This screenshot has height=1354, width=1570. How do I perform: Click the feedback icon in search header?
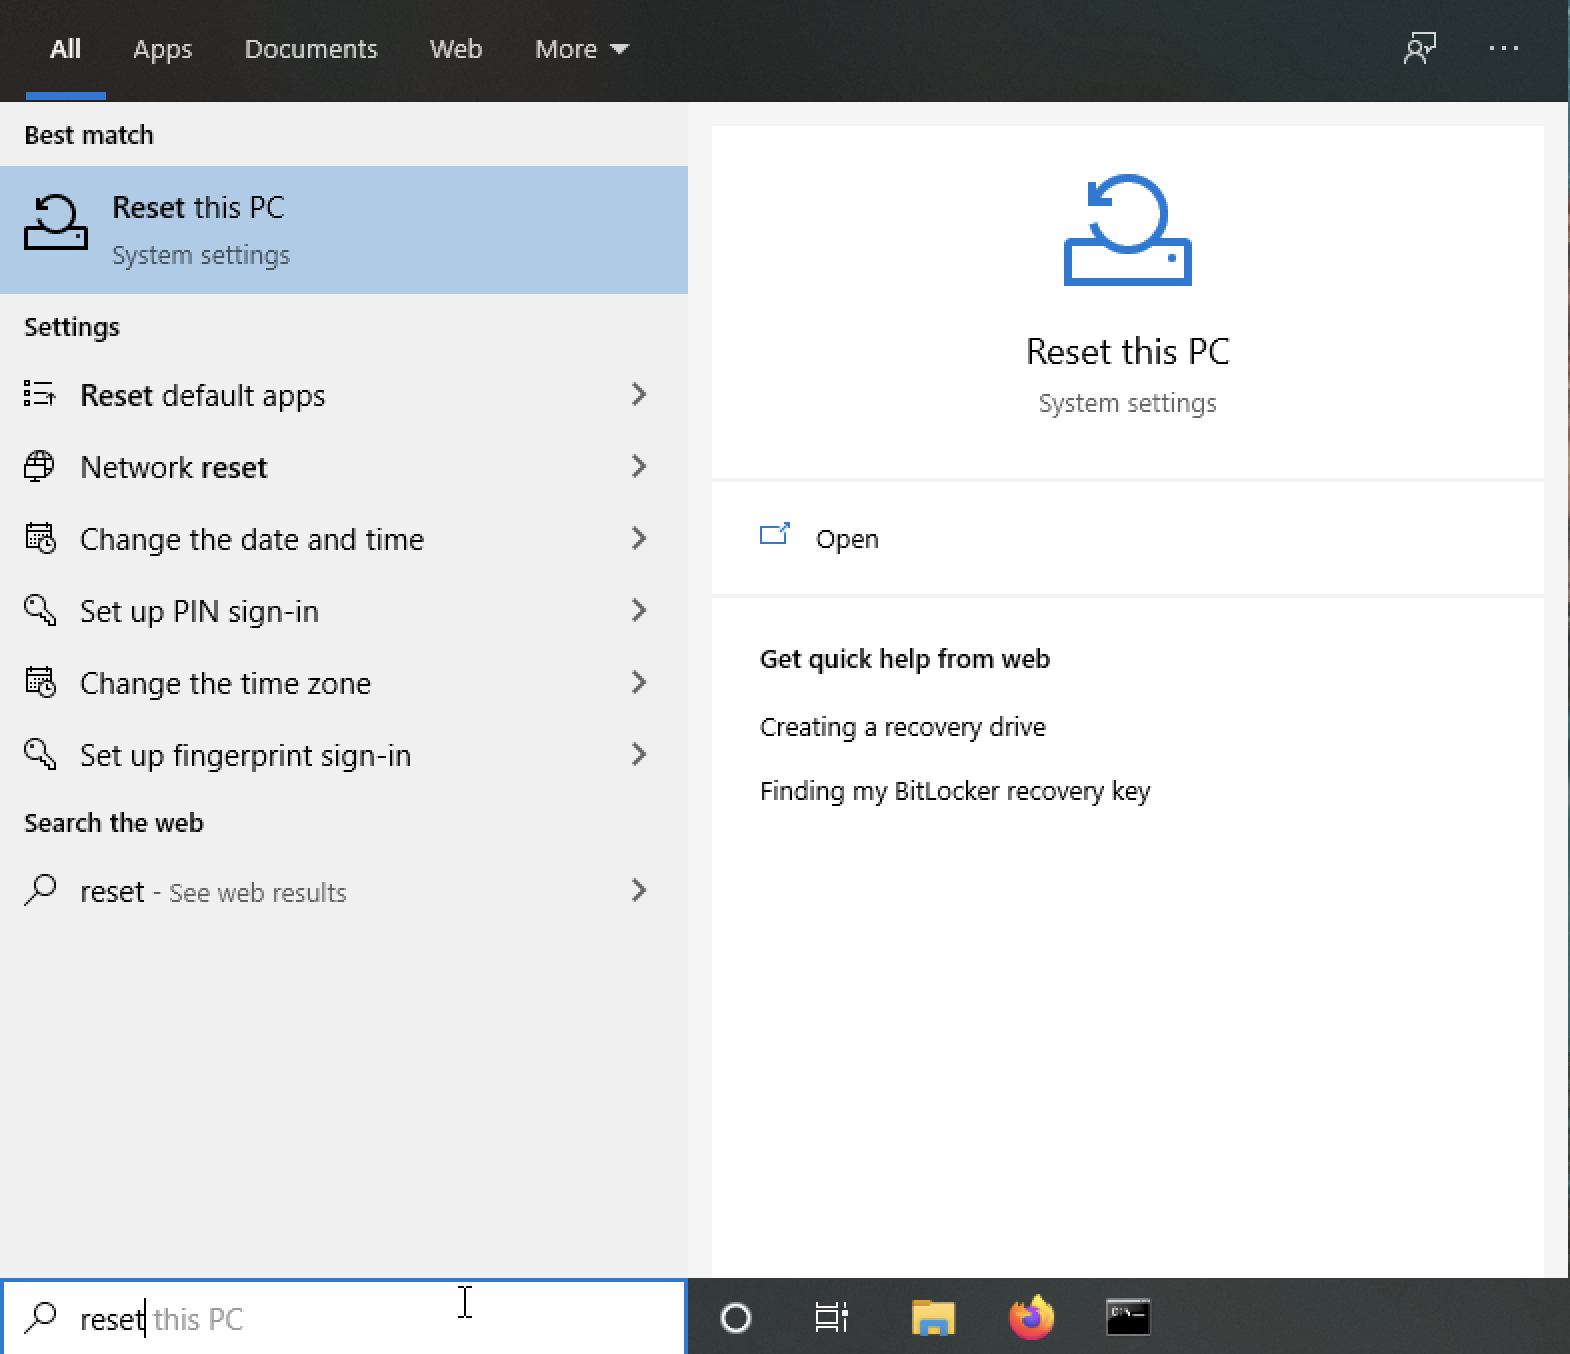pos(1420,48)
